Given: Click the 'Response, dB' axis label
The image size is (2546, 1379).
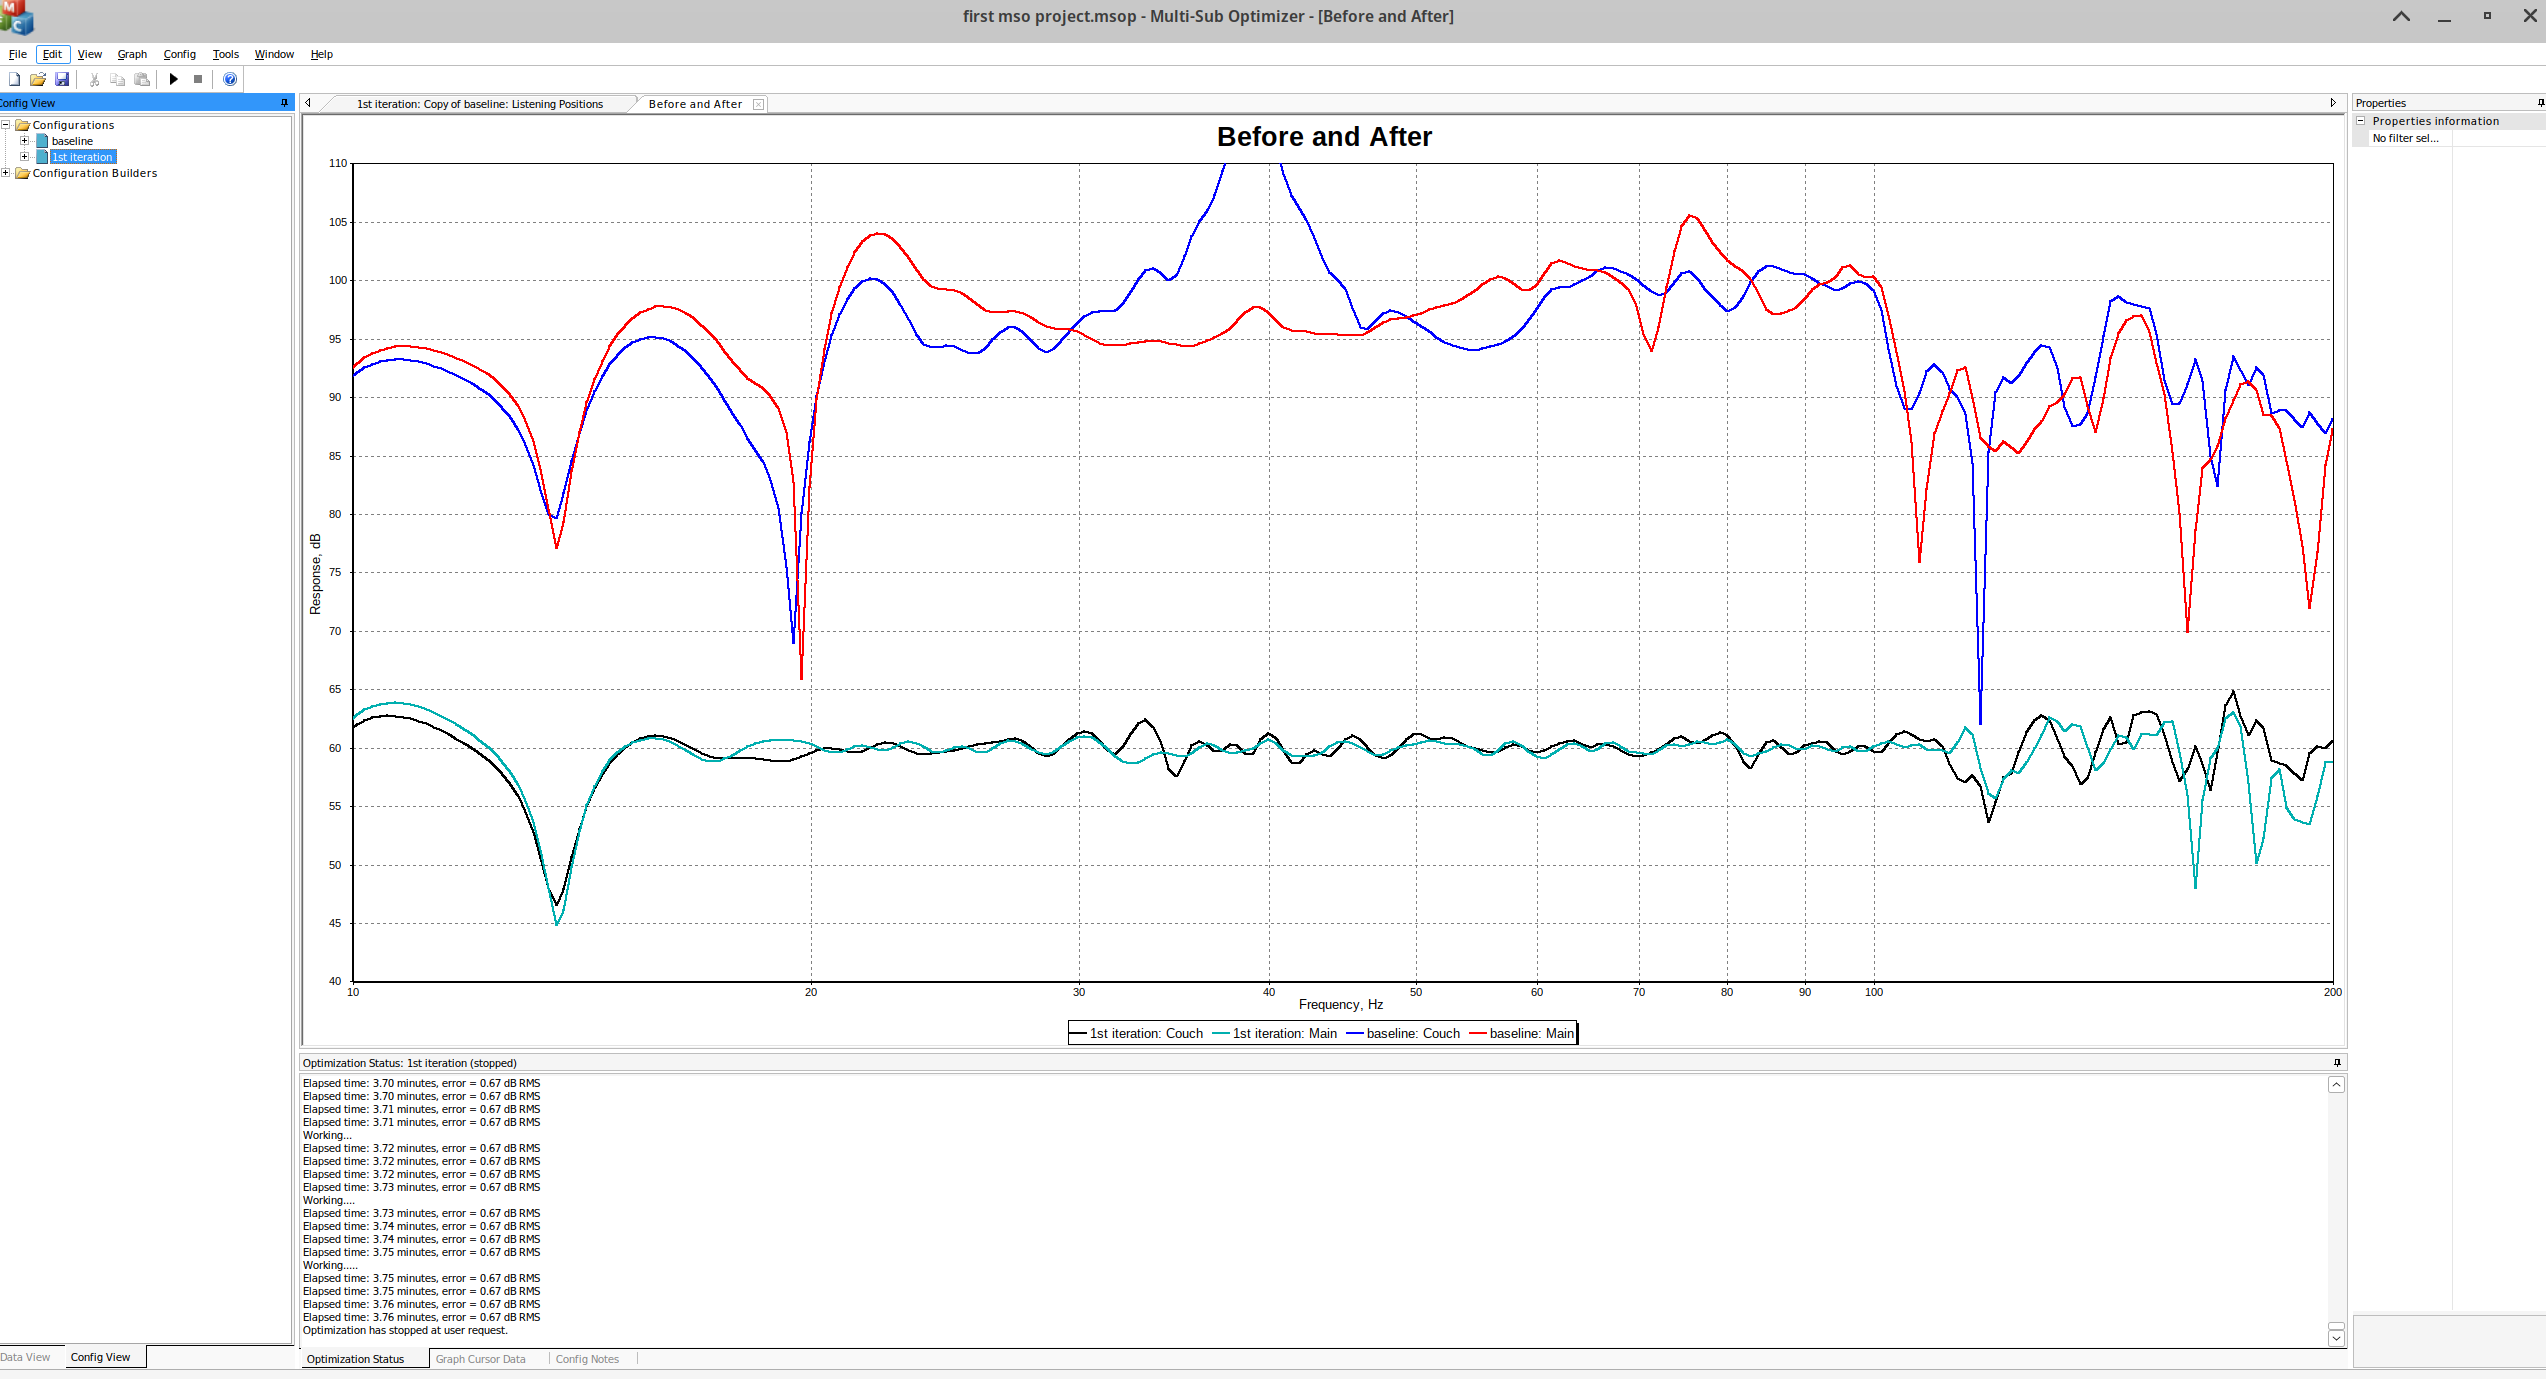Looking at the screenshot, I should [315, 573].
